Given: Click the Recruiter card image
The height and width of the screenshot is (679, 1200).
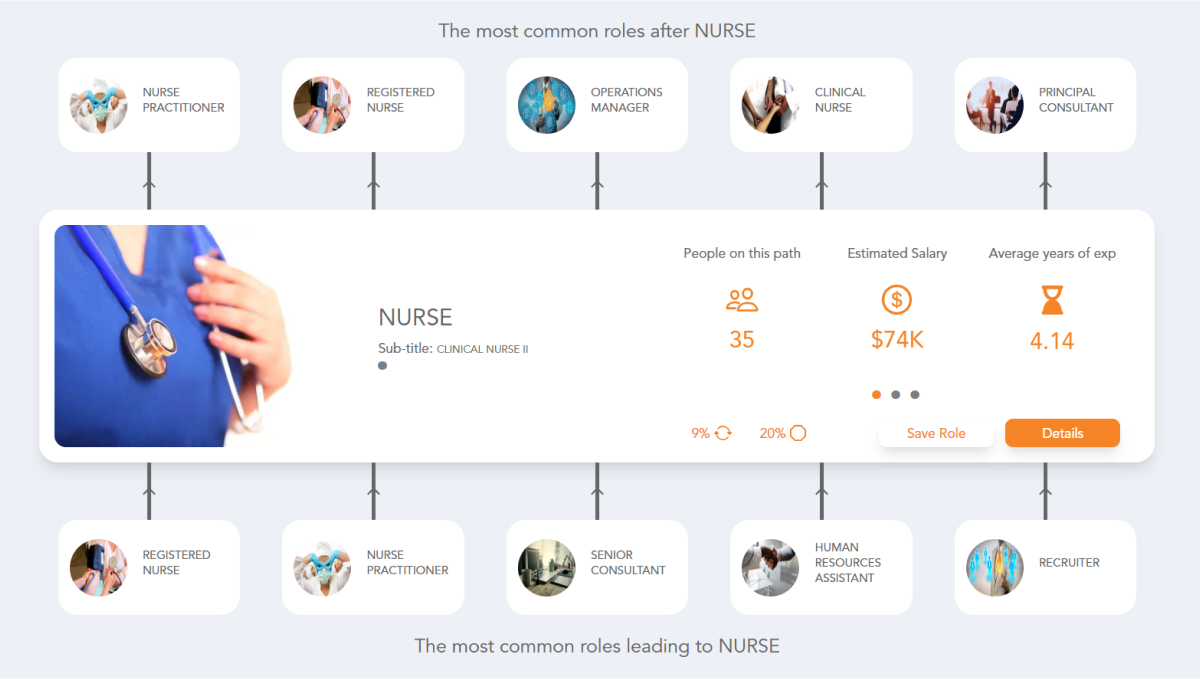Looking at the screenshot, I should tap(995, 567).
